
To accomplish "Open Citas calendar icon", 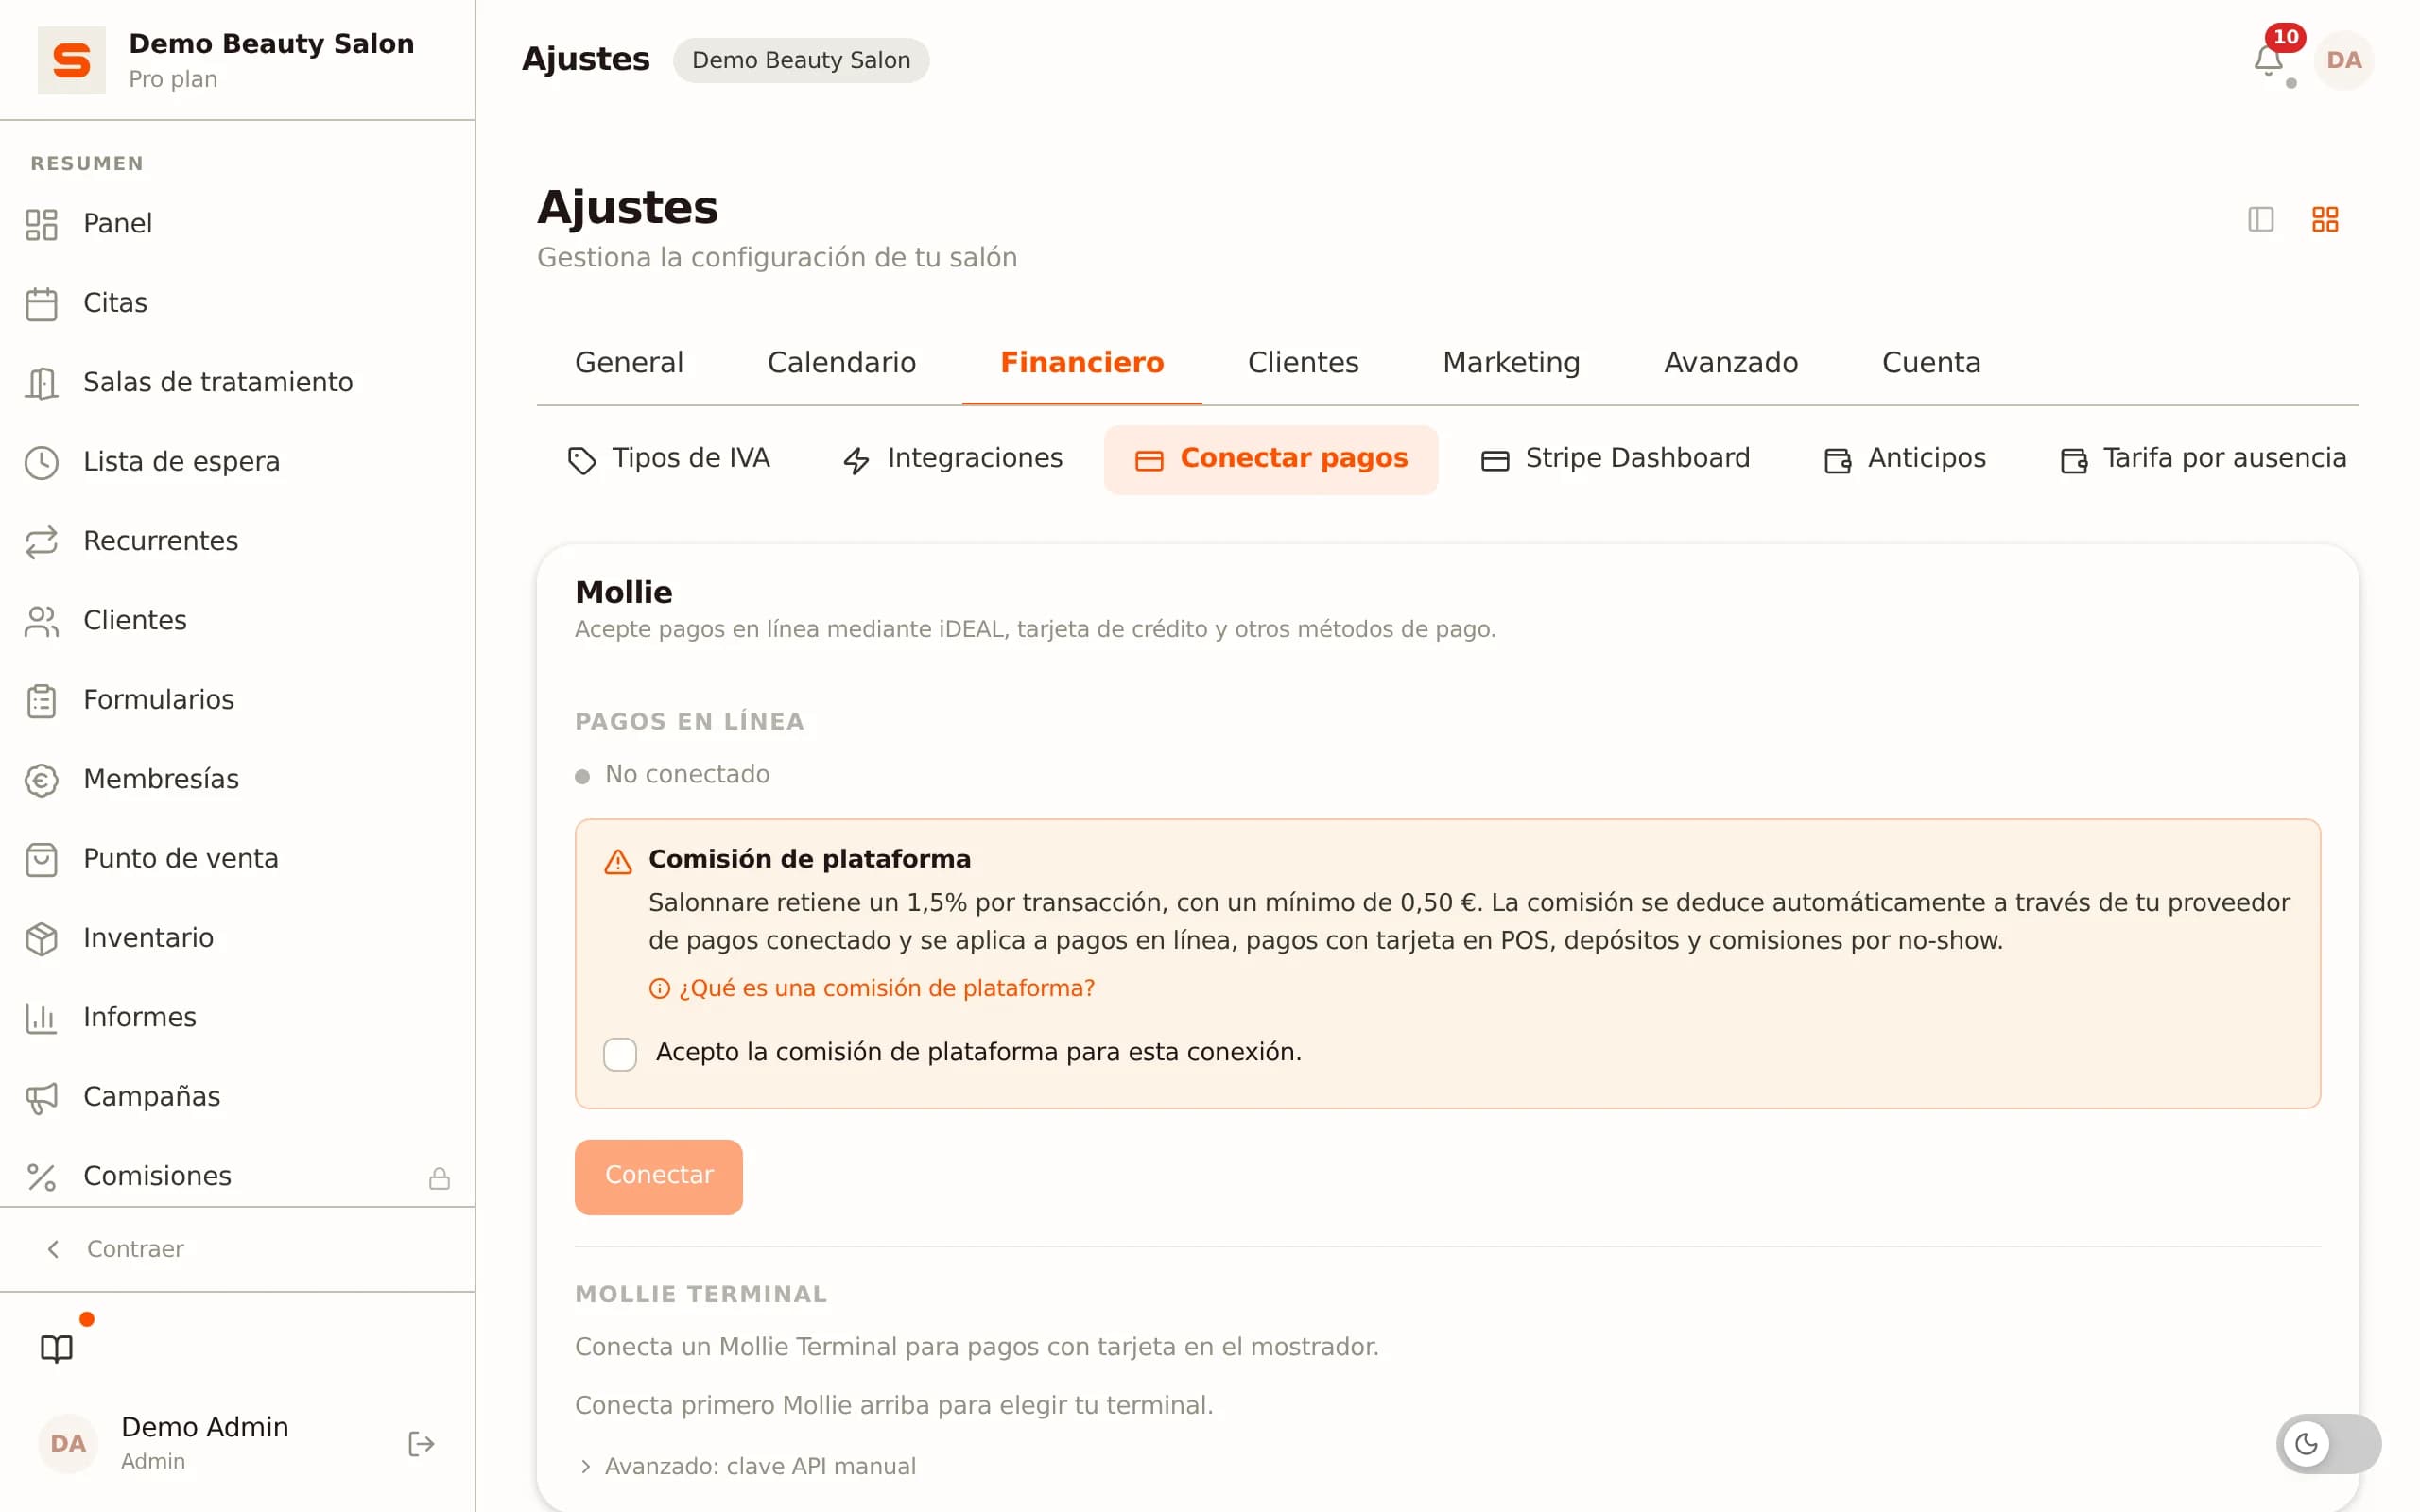I will click(41, 303).
